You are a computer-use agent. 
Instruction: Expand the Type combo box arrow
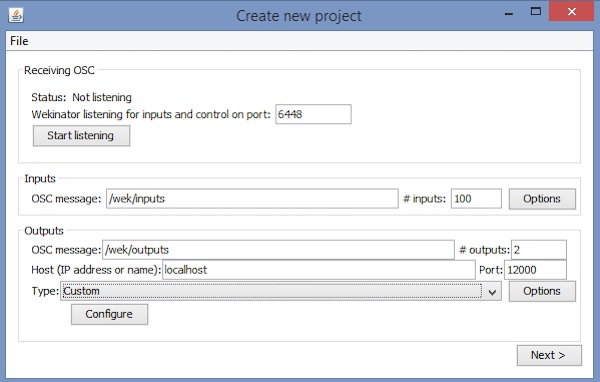tap(492, 292)
